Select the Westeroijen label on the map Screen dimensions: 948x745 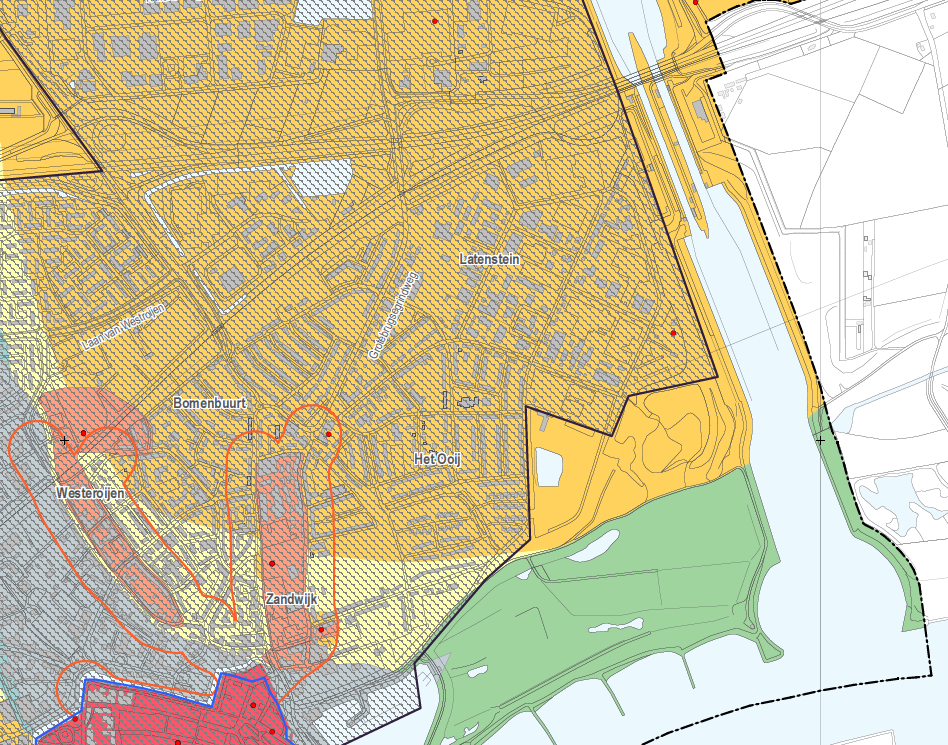point(89,493)
